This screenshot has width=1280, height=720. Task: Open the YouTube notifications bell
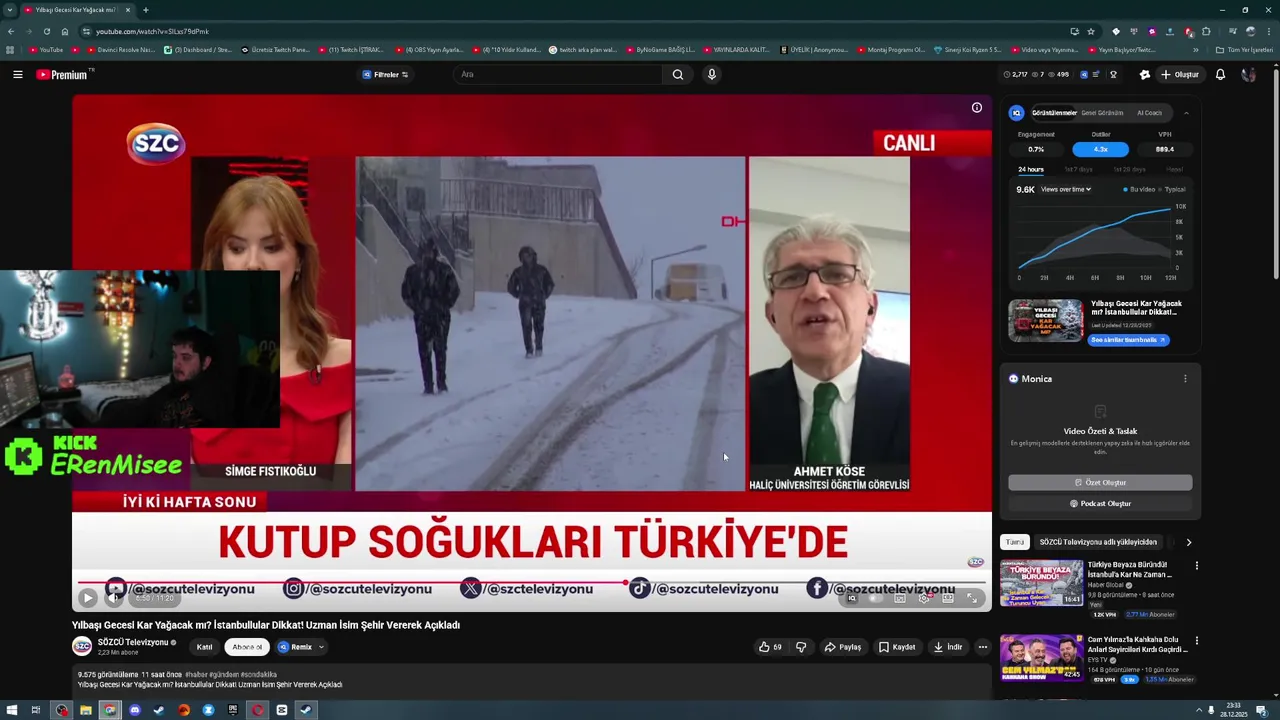coord(1220,74)
